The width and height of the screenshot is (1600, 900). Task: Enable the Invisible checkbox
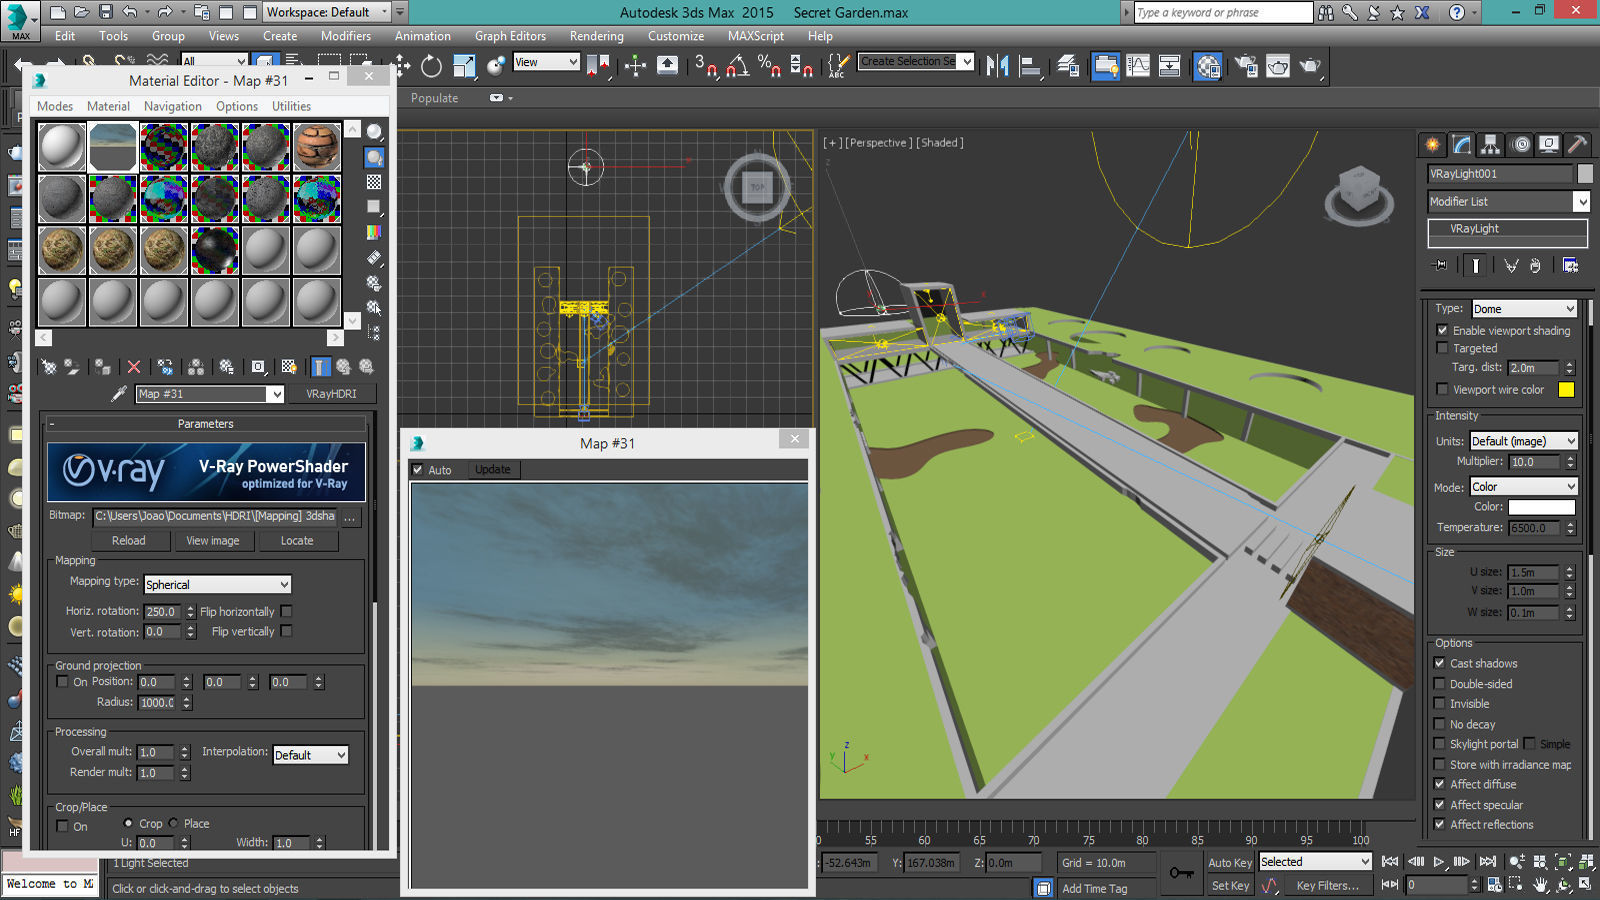point(1440,704)
